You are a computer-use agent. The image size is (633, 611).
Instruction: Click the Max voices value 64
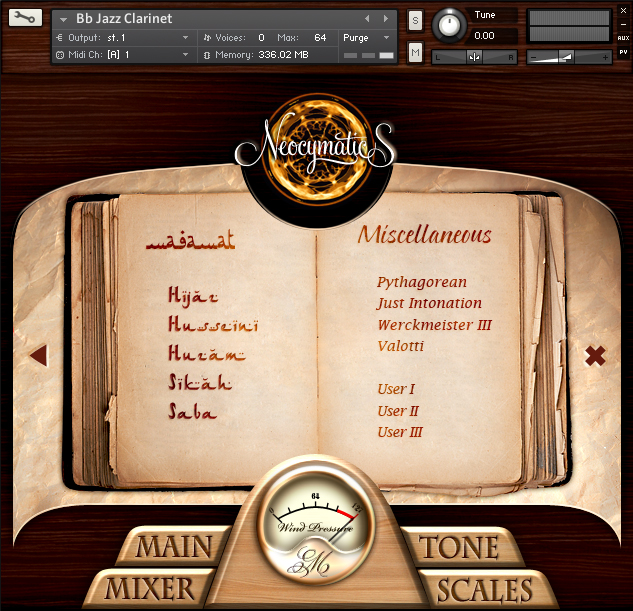tap(320, 38)
